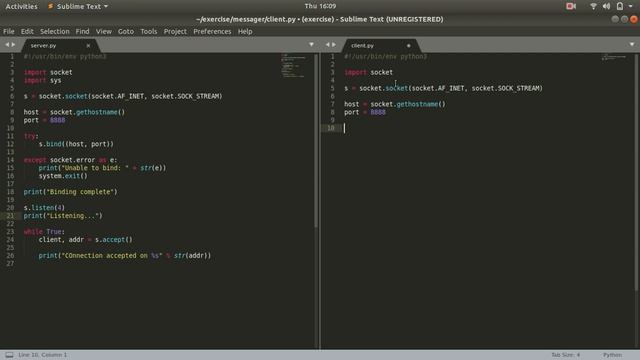Viewport: 640px width, 360px height.
Task: Open left pane tab list dropdown
Action: click(x=311, y=44)
